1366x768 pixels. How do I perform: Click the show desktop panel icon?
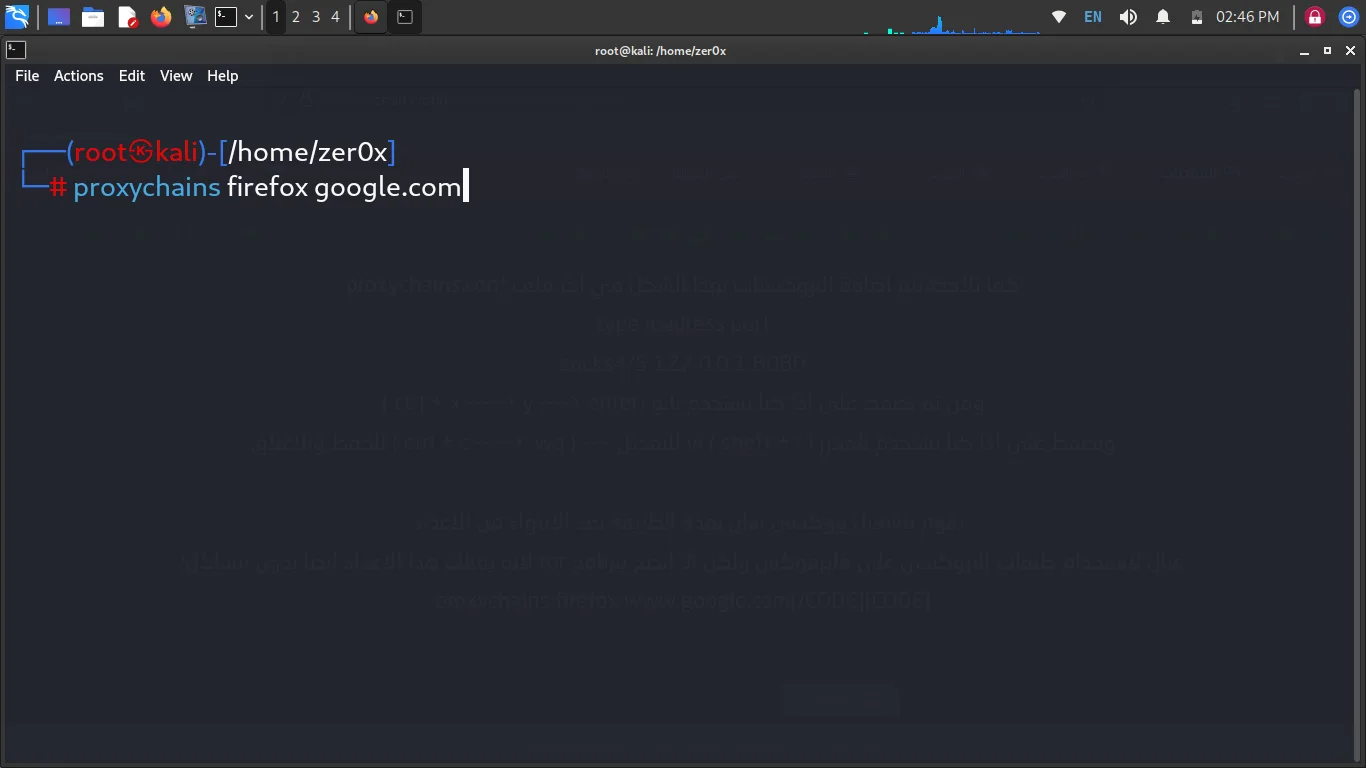pos(59,17)
